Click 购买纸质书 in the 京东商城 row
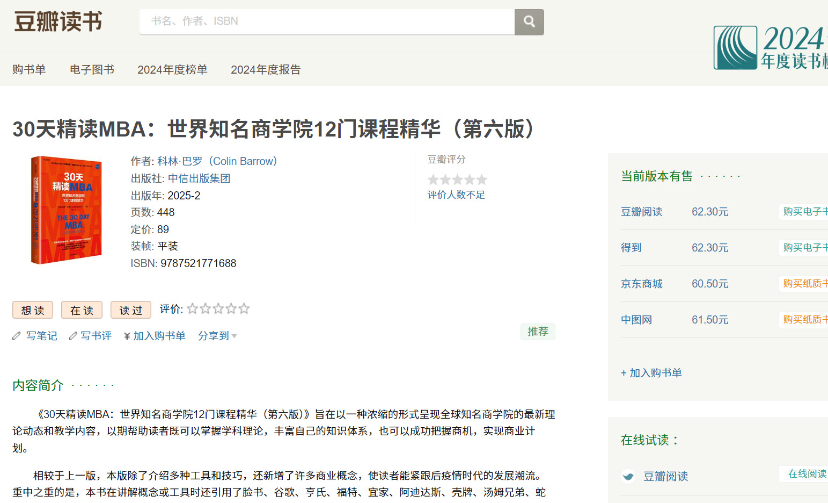The width and height of the screenshot is (828, 503). (804, 283)
